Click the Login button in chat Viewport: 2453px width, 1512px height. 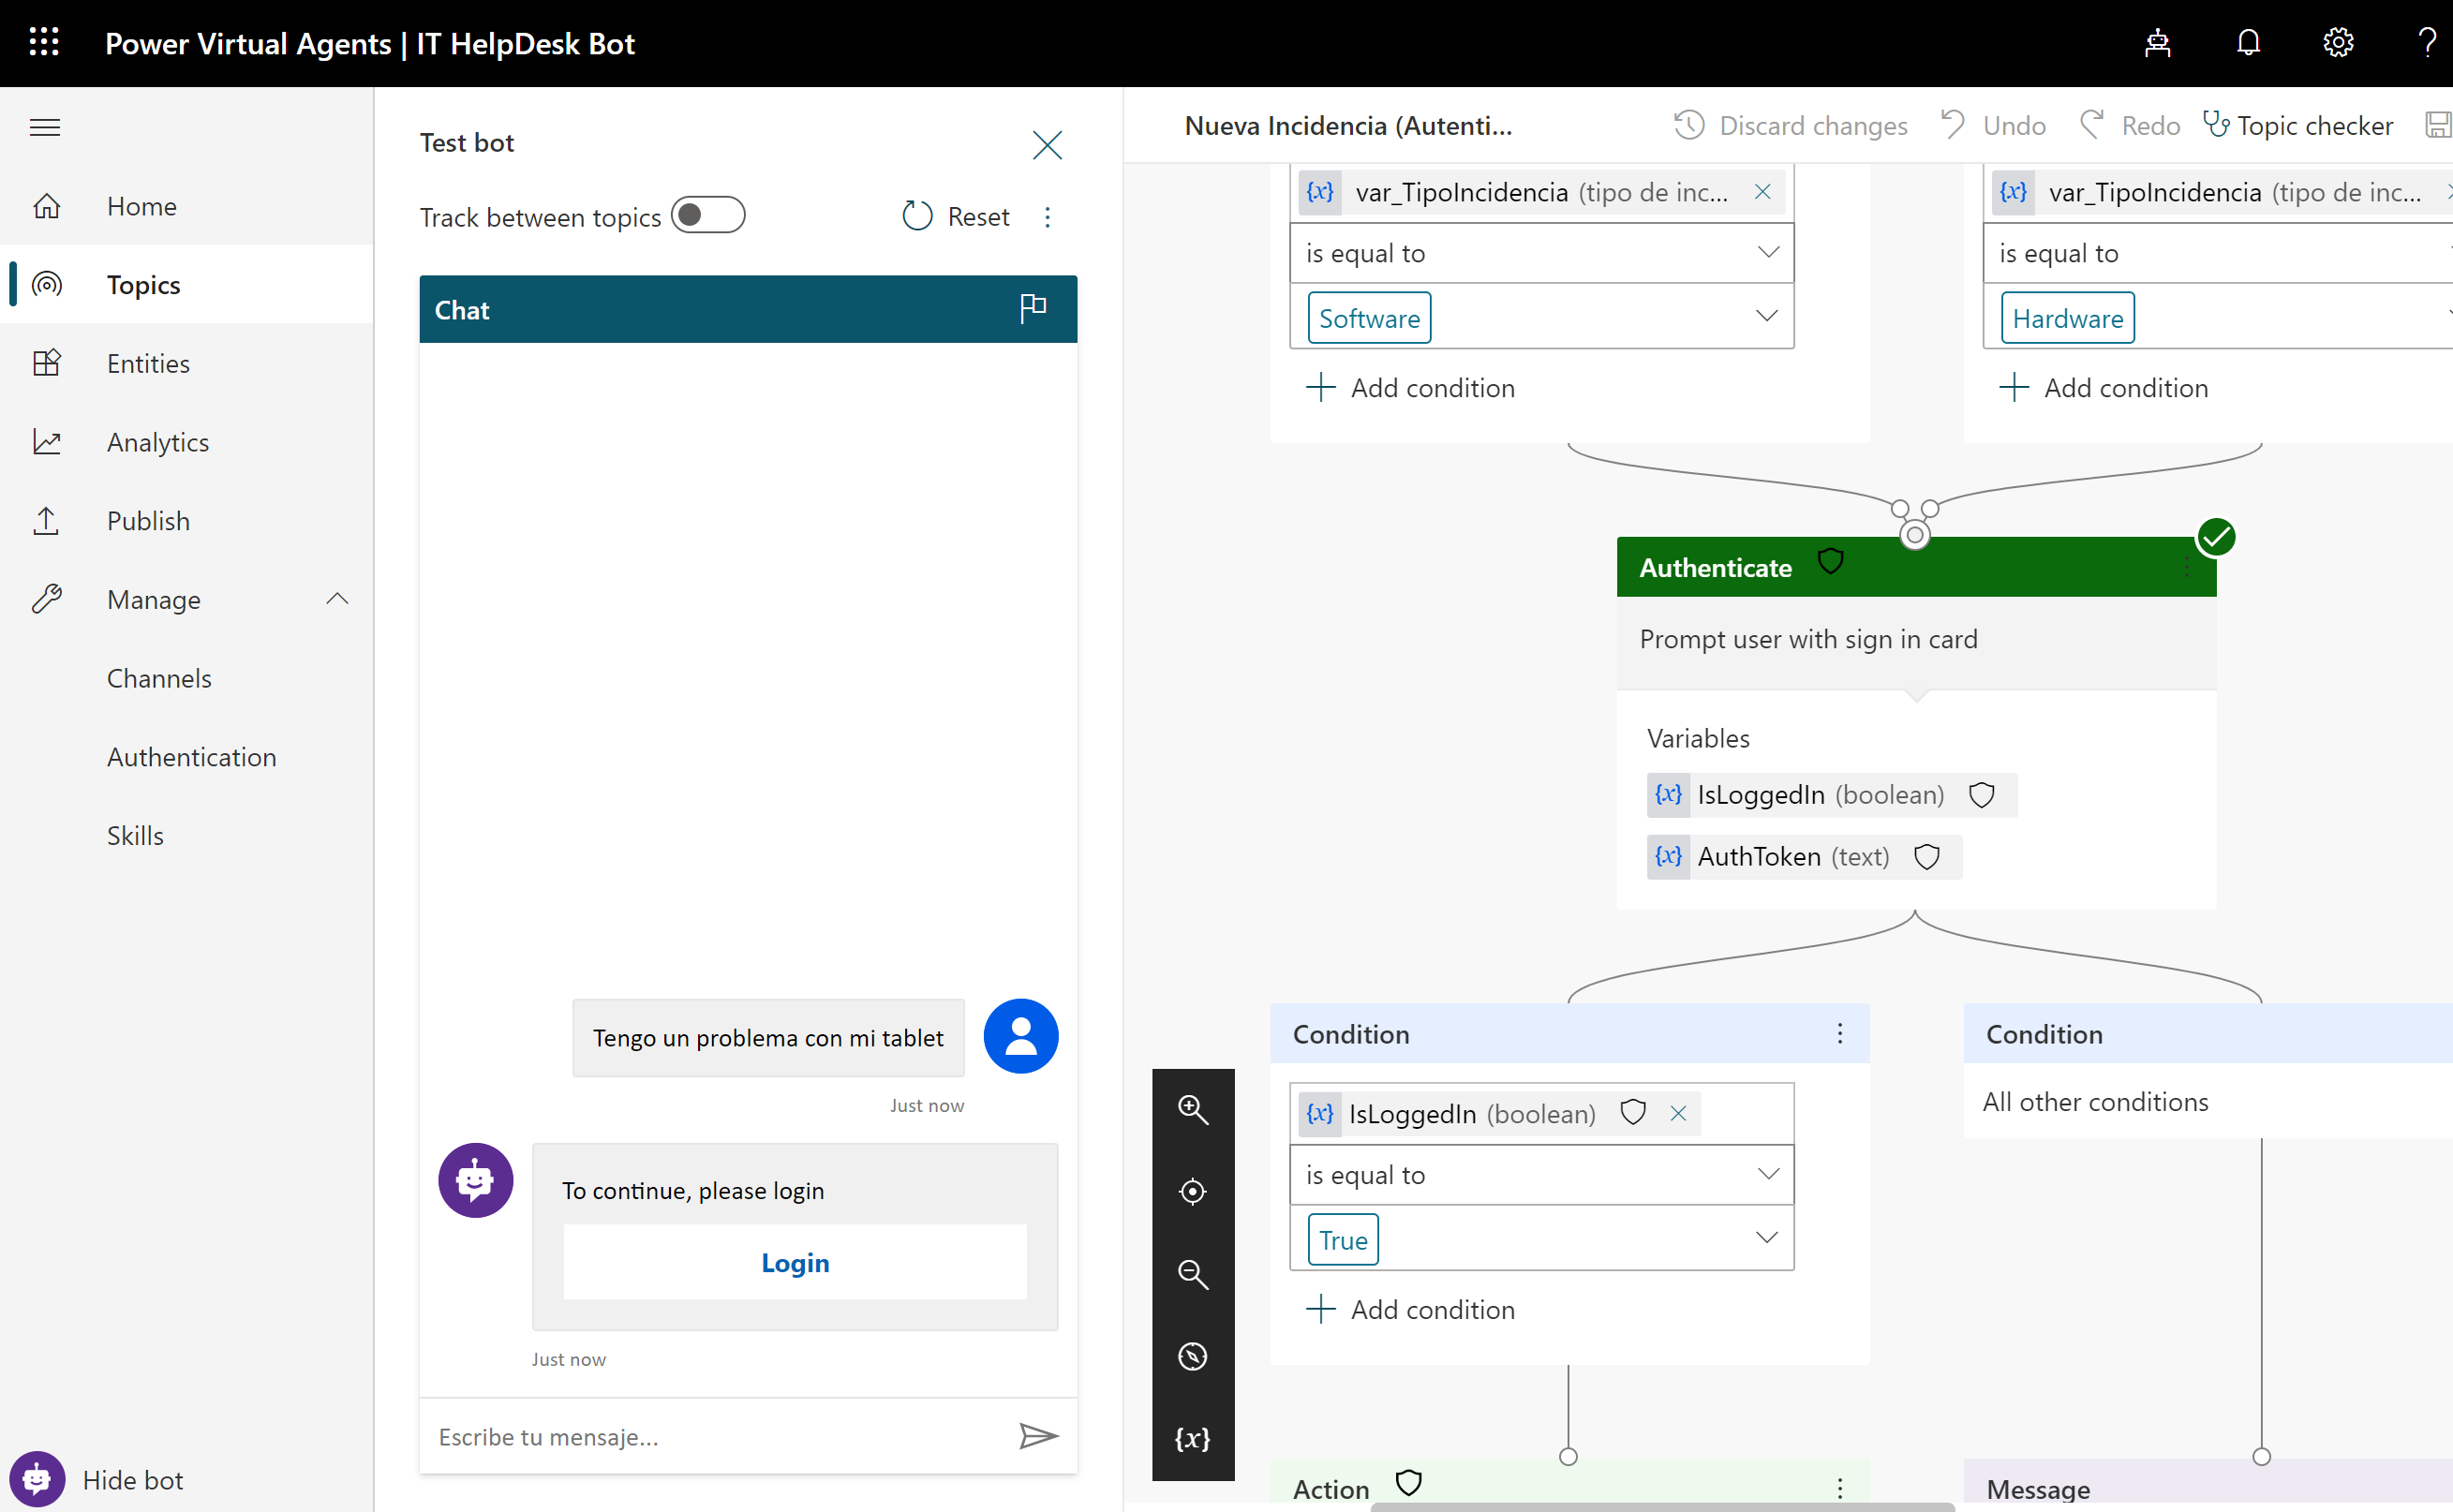click(x=795, y=1262)
